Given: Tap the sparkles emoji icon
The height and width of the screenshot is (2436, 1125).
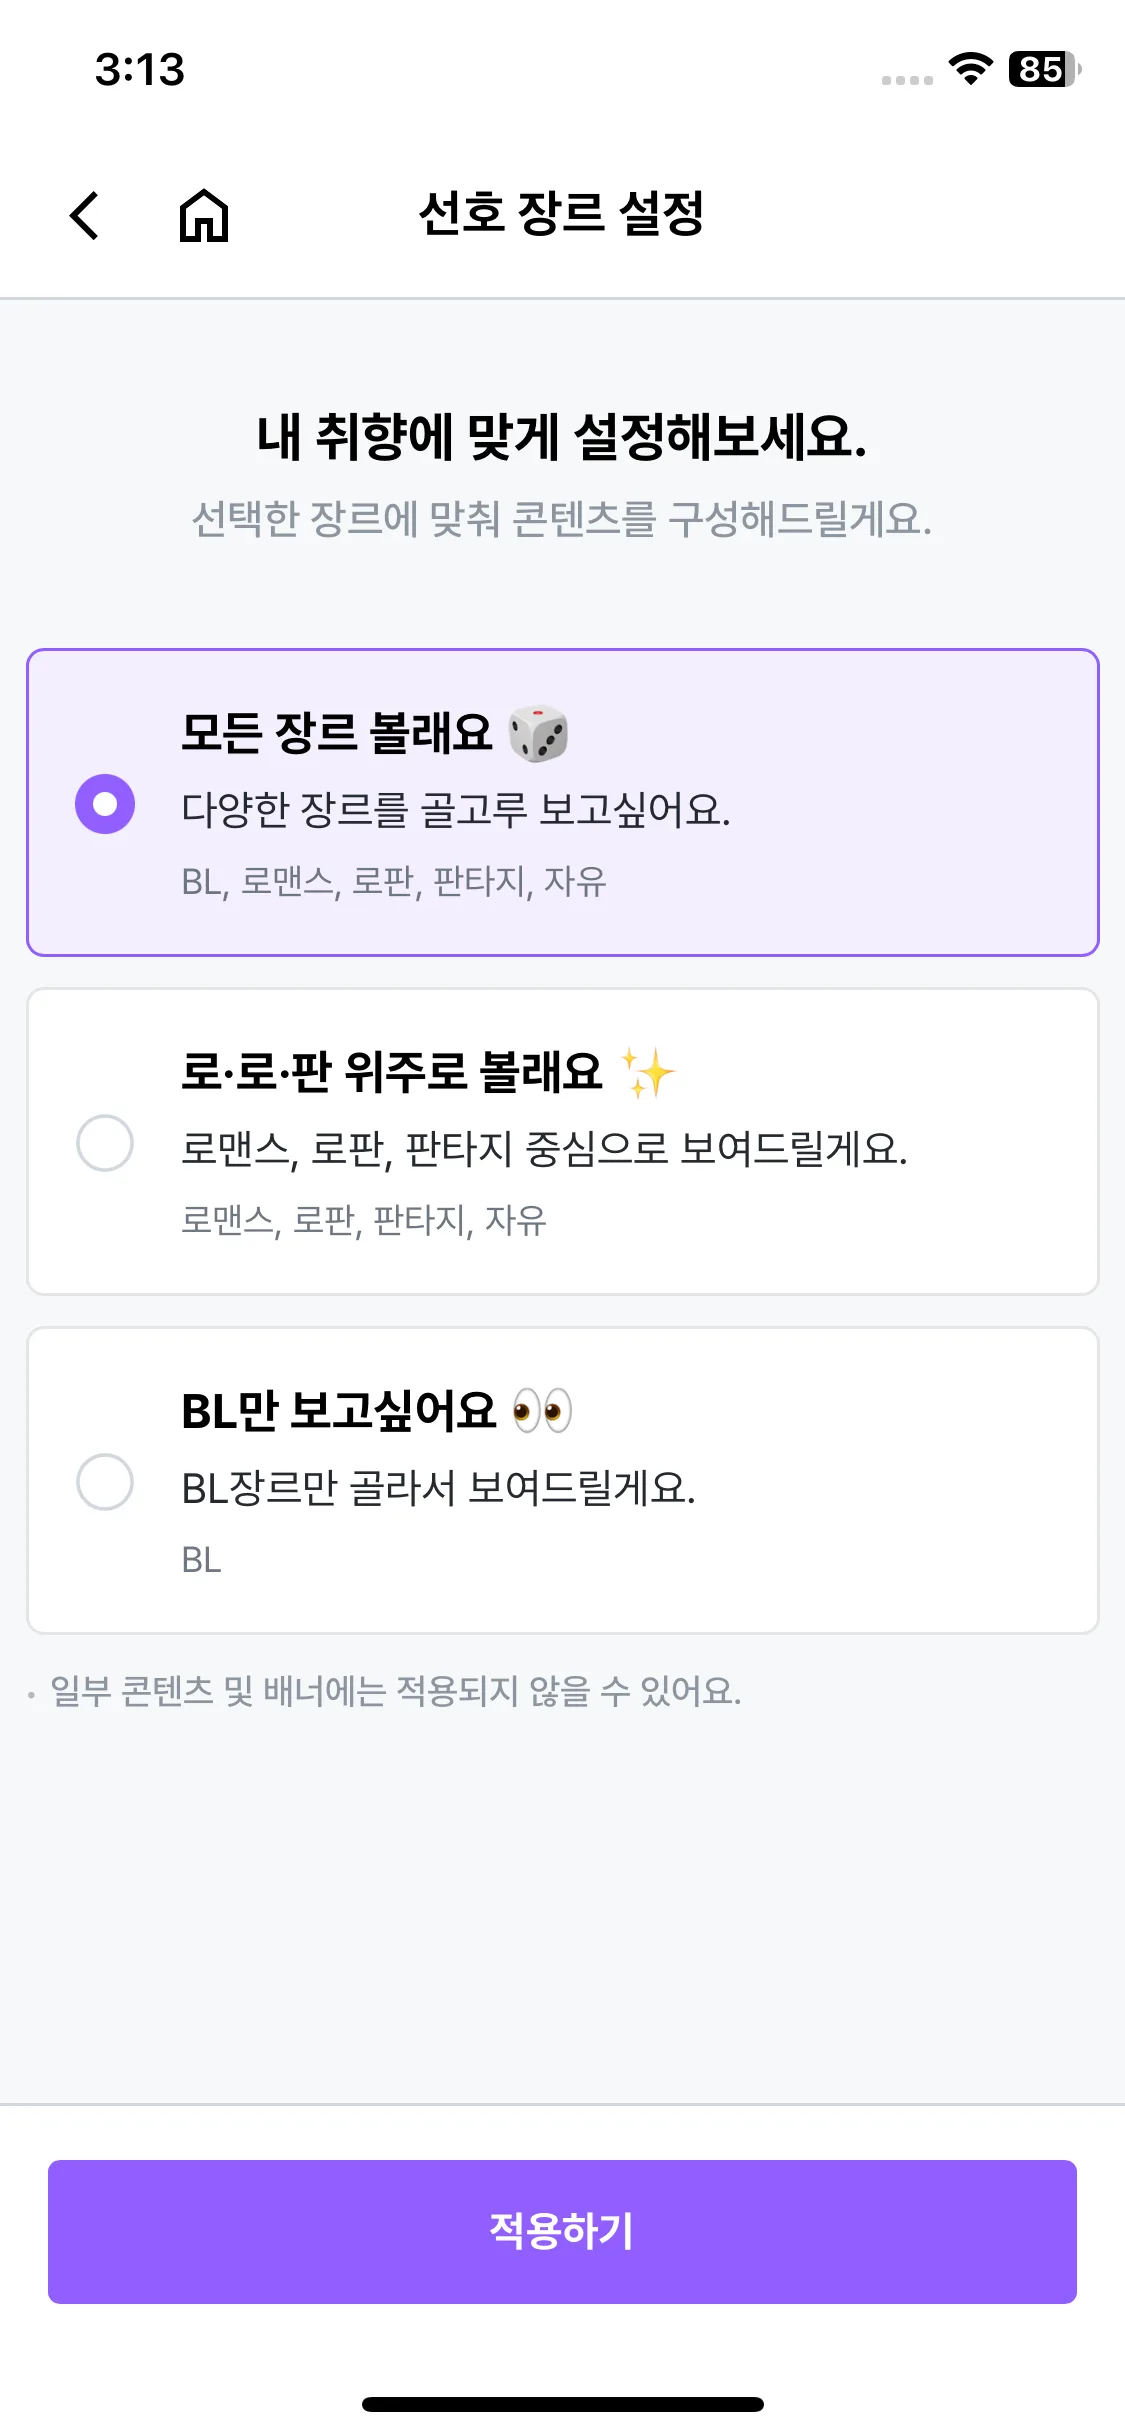Looking at the screenshot, I should pyautogui.click(x=648, y=1073).
